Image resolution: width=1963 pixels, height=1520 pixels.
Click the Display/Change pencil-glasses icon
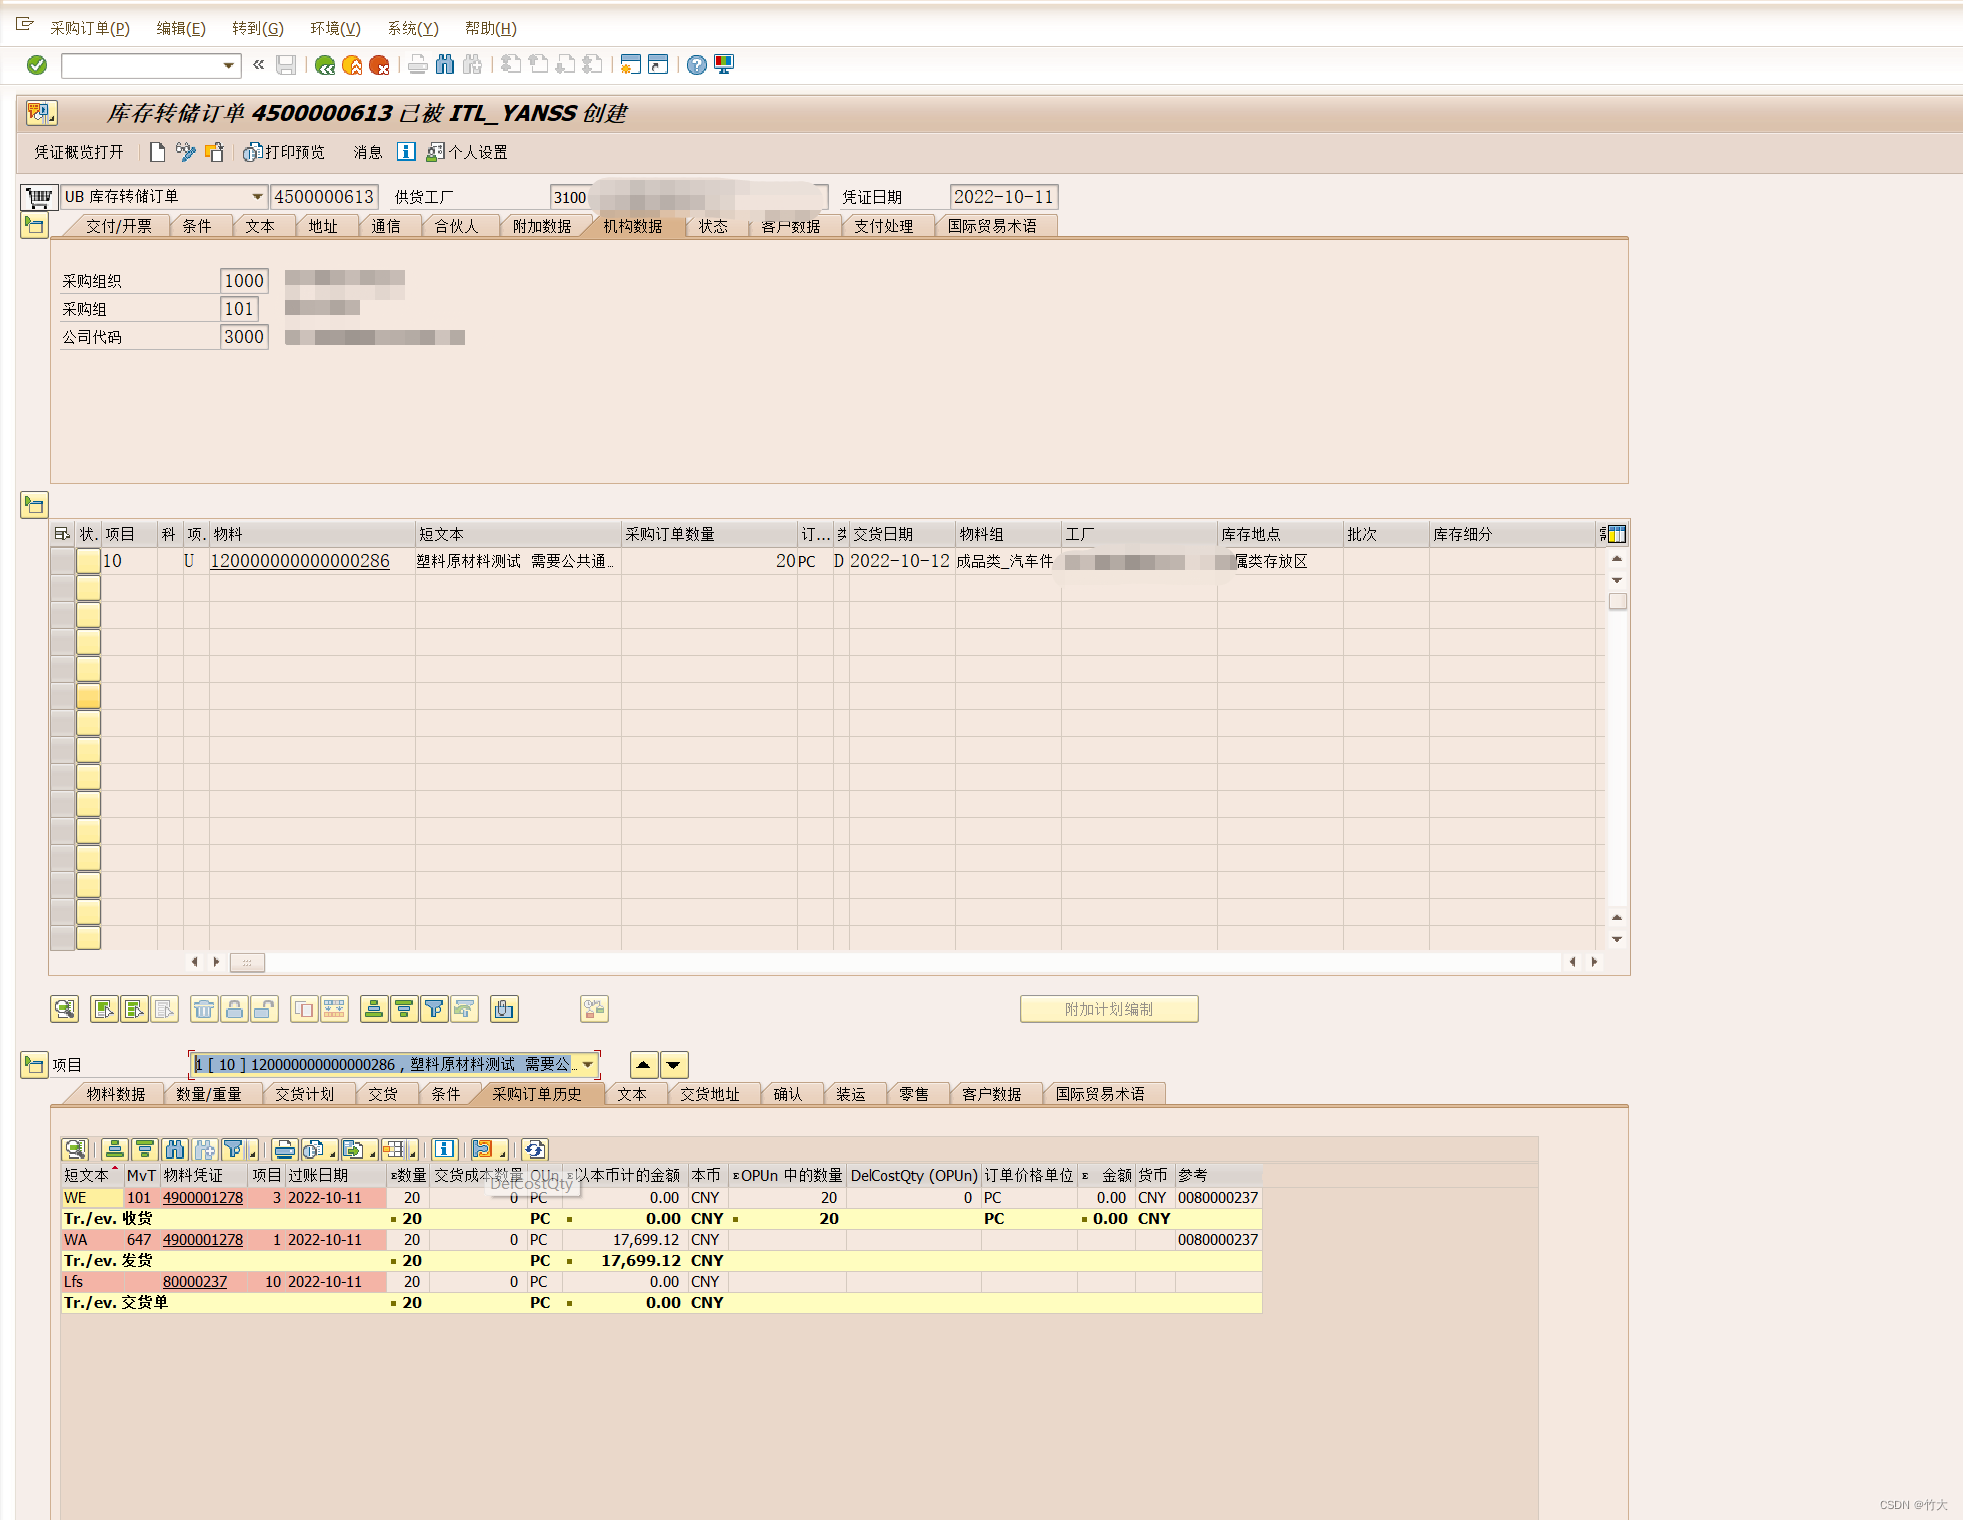(186, 152)
